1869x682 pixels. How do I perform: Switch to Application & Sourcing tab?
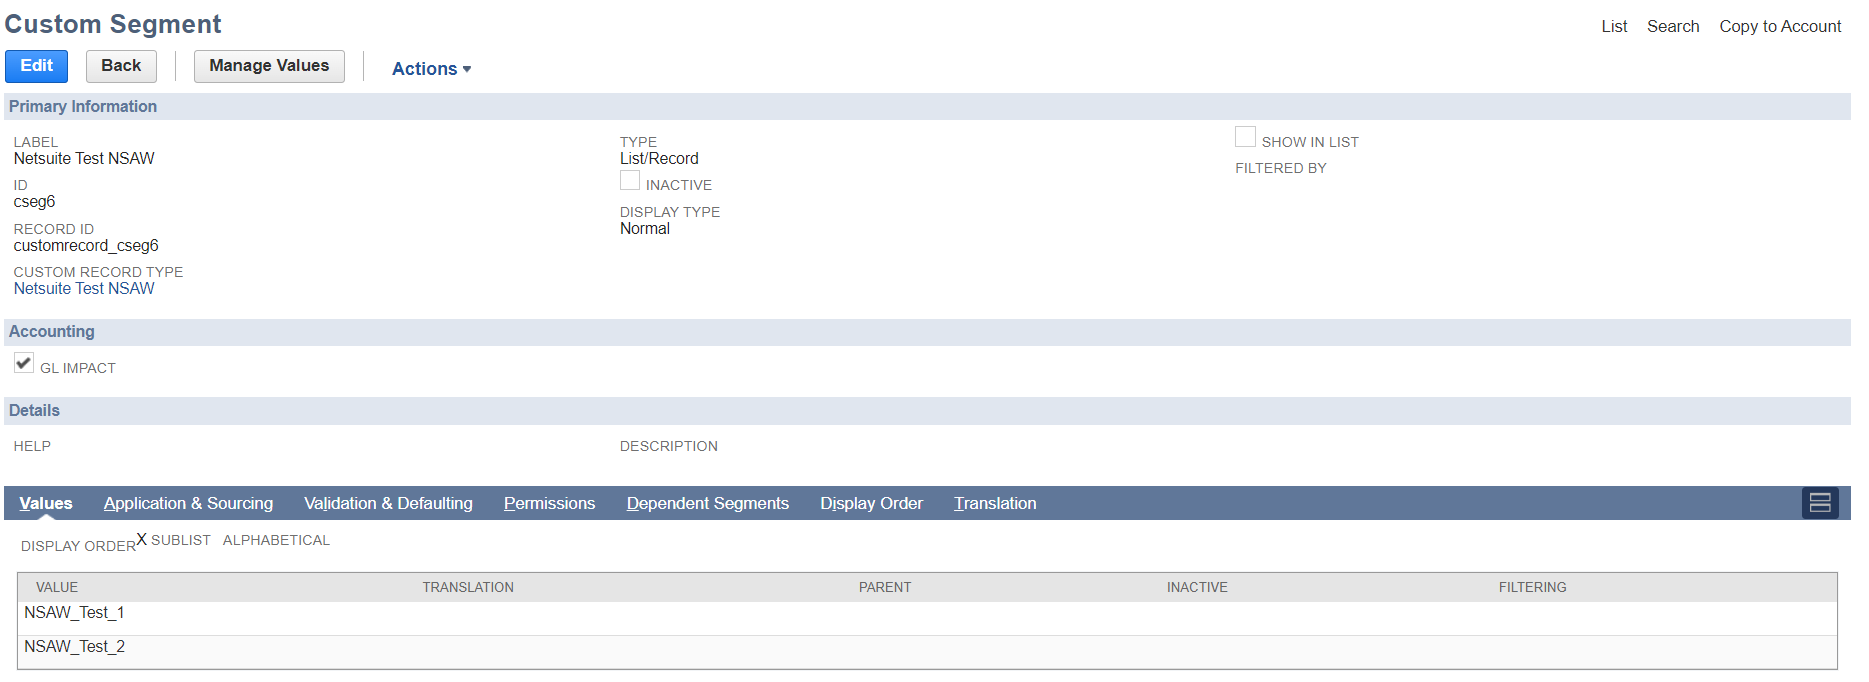point(188,503)
